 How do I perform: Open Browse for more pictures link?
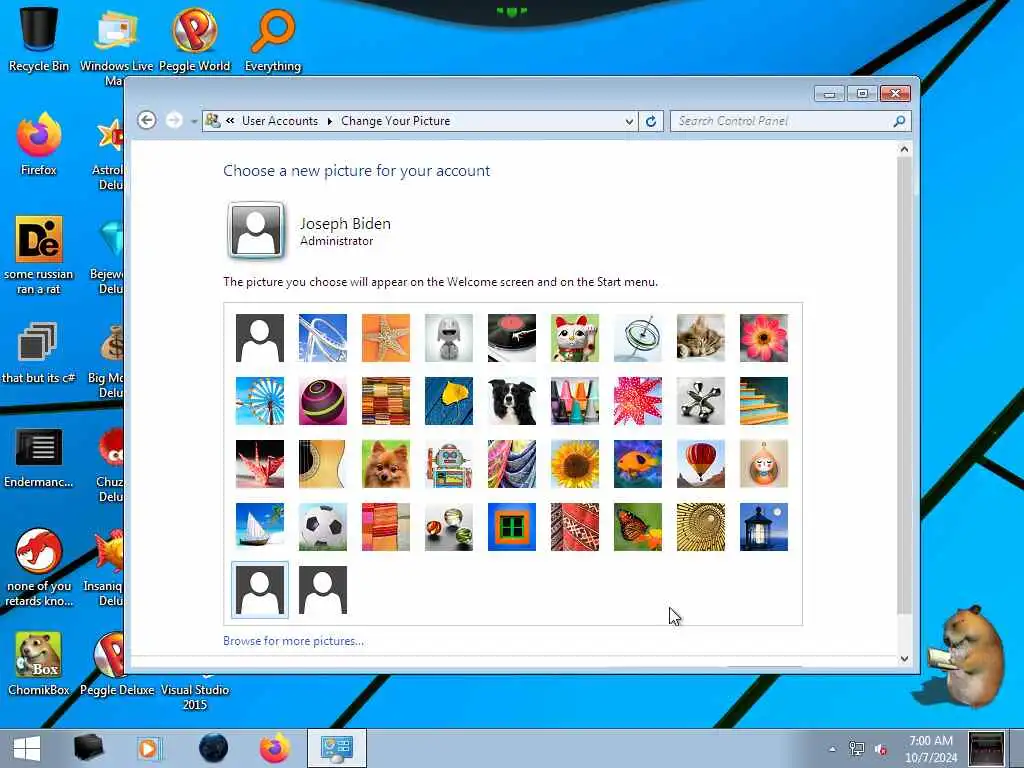pos(293,641)
